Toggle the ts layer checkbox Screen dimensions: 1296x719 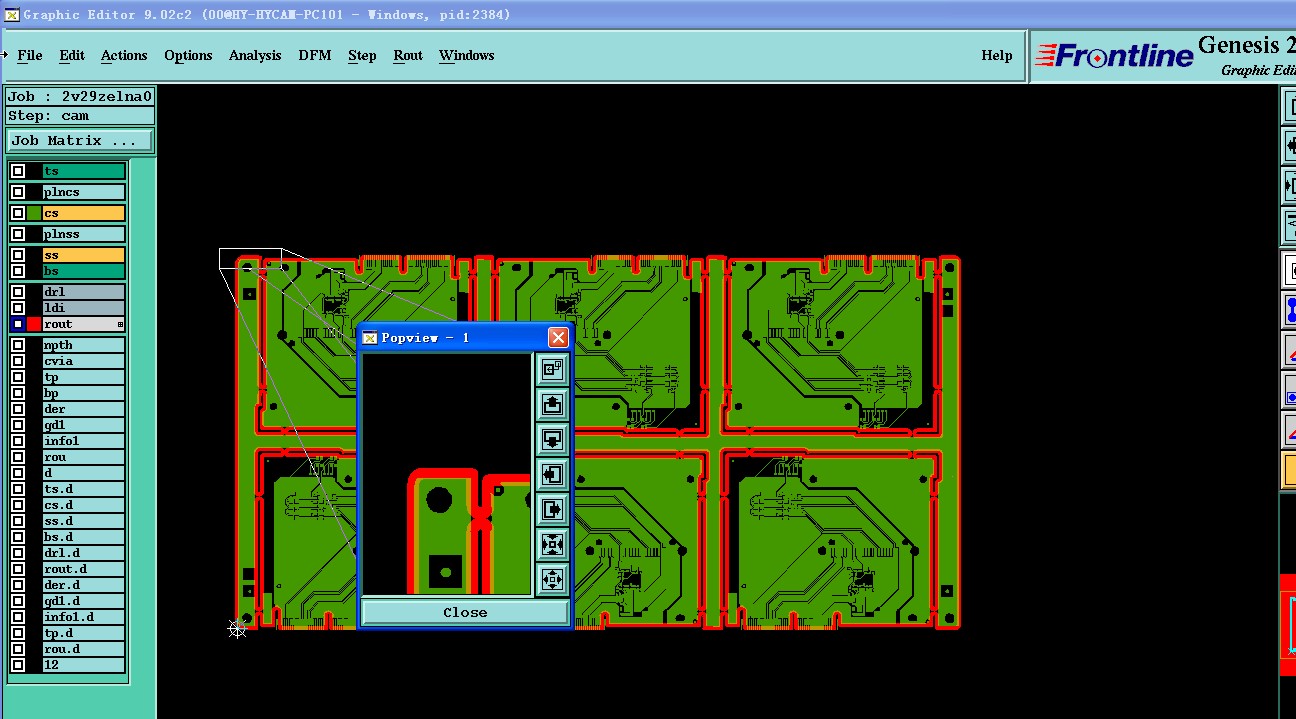click(18, 171)
